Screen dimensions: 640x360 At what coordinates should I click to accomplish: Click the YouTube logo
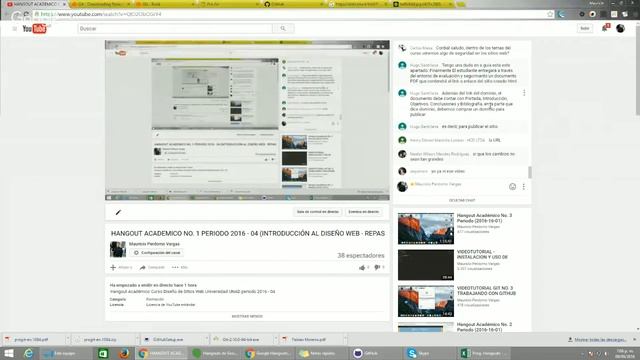(x=35, y=29)
